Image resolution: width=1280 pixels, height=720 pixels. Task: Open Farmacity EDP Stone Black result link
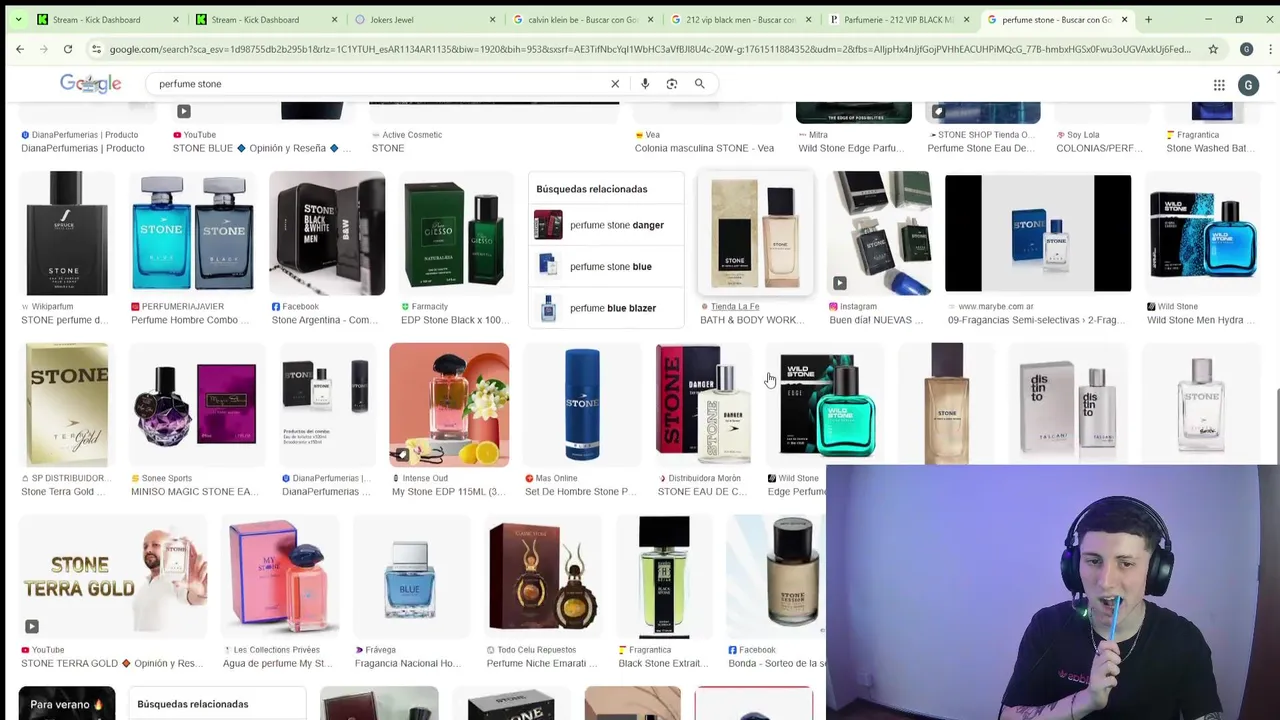point(455,313)
